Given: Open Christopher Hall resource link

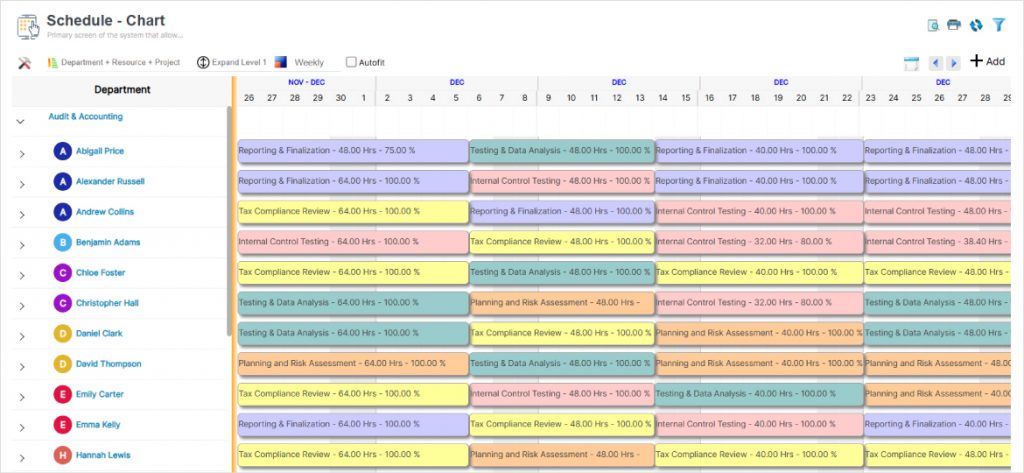Looking at the screenshot, I should [107, 303].
